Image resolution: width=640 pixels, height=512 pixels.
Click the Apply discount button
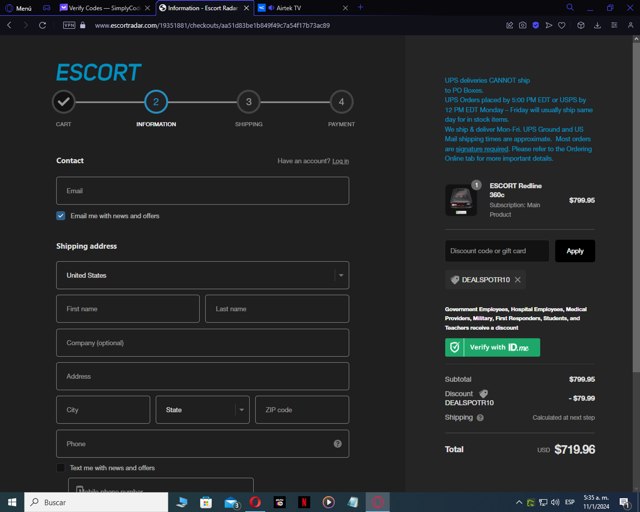pyautogui.click(x=575, y=251)
